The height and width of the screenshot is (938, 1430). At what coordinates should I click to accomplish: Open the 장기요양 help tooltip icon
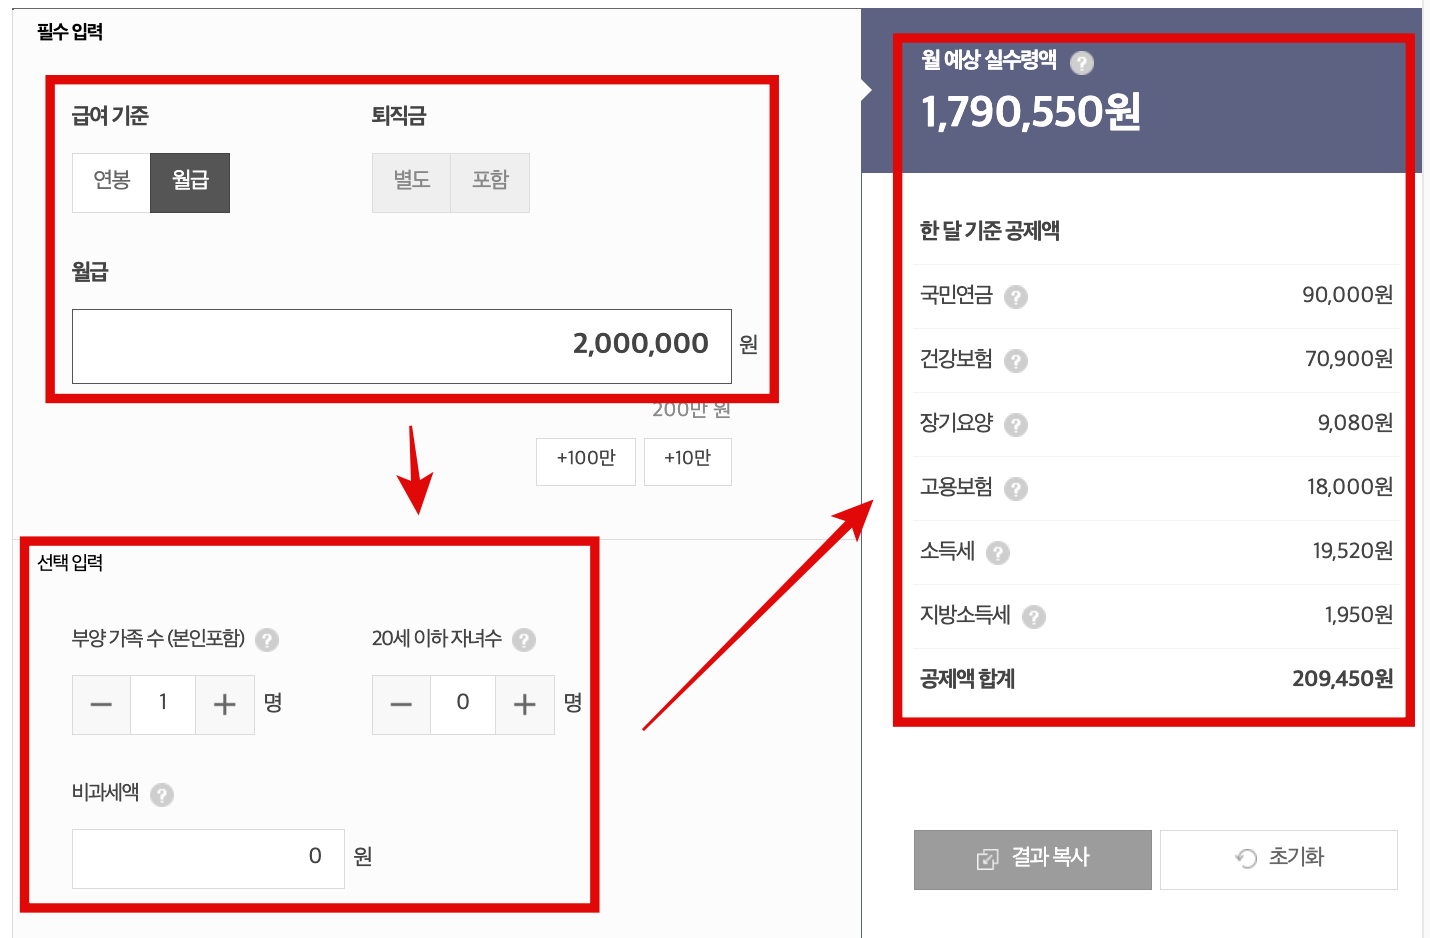click(1015, 424)
